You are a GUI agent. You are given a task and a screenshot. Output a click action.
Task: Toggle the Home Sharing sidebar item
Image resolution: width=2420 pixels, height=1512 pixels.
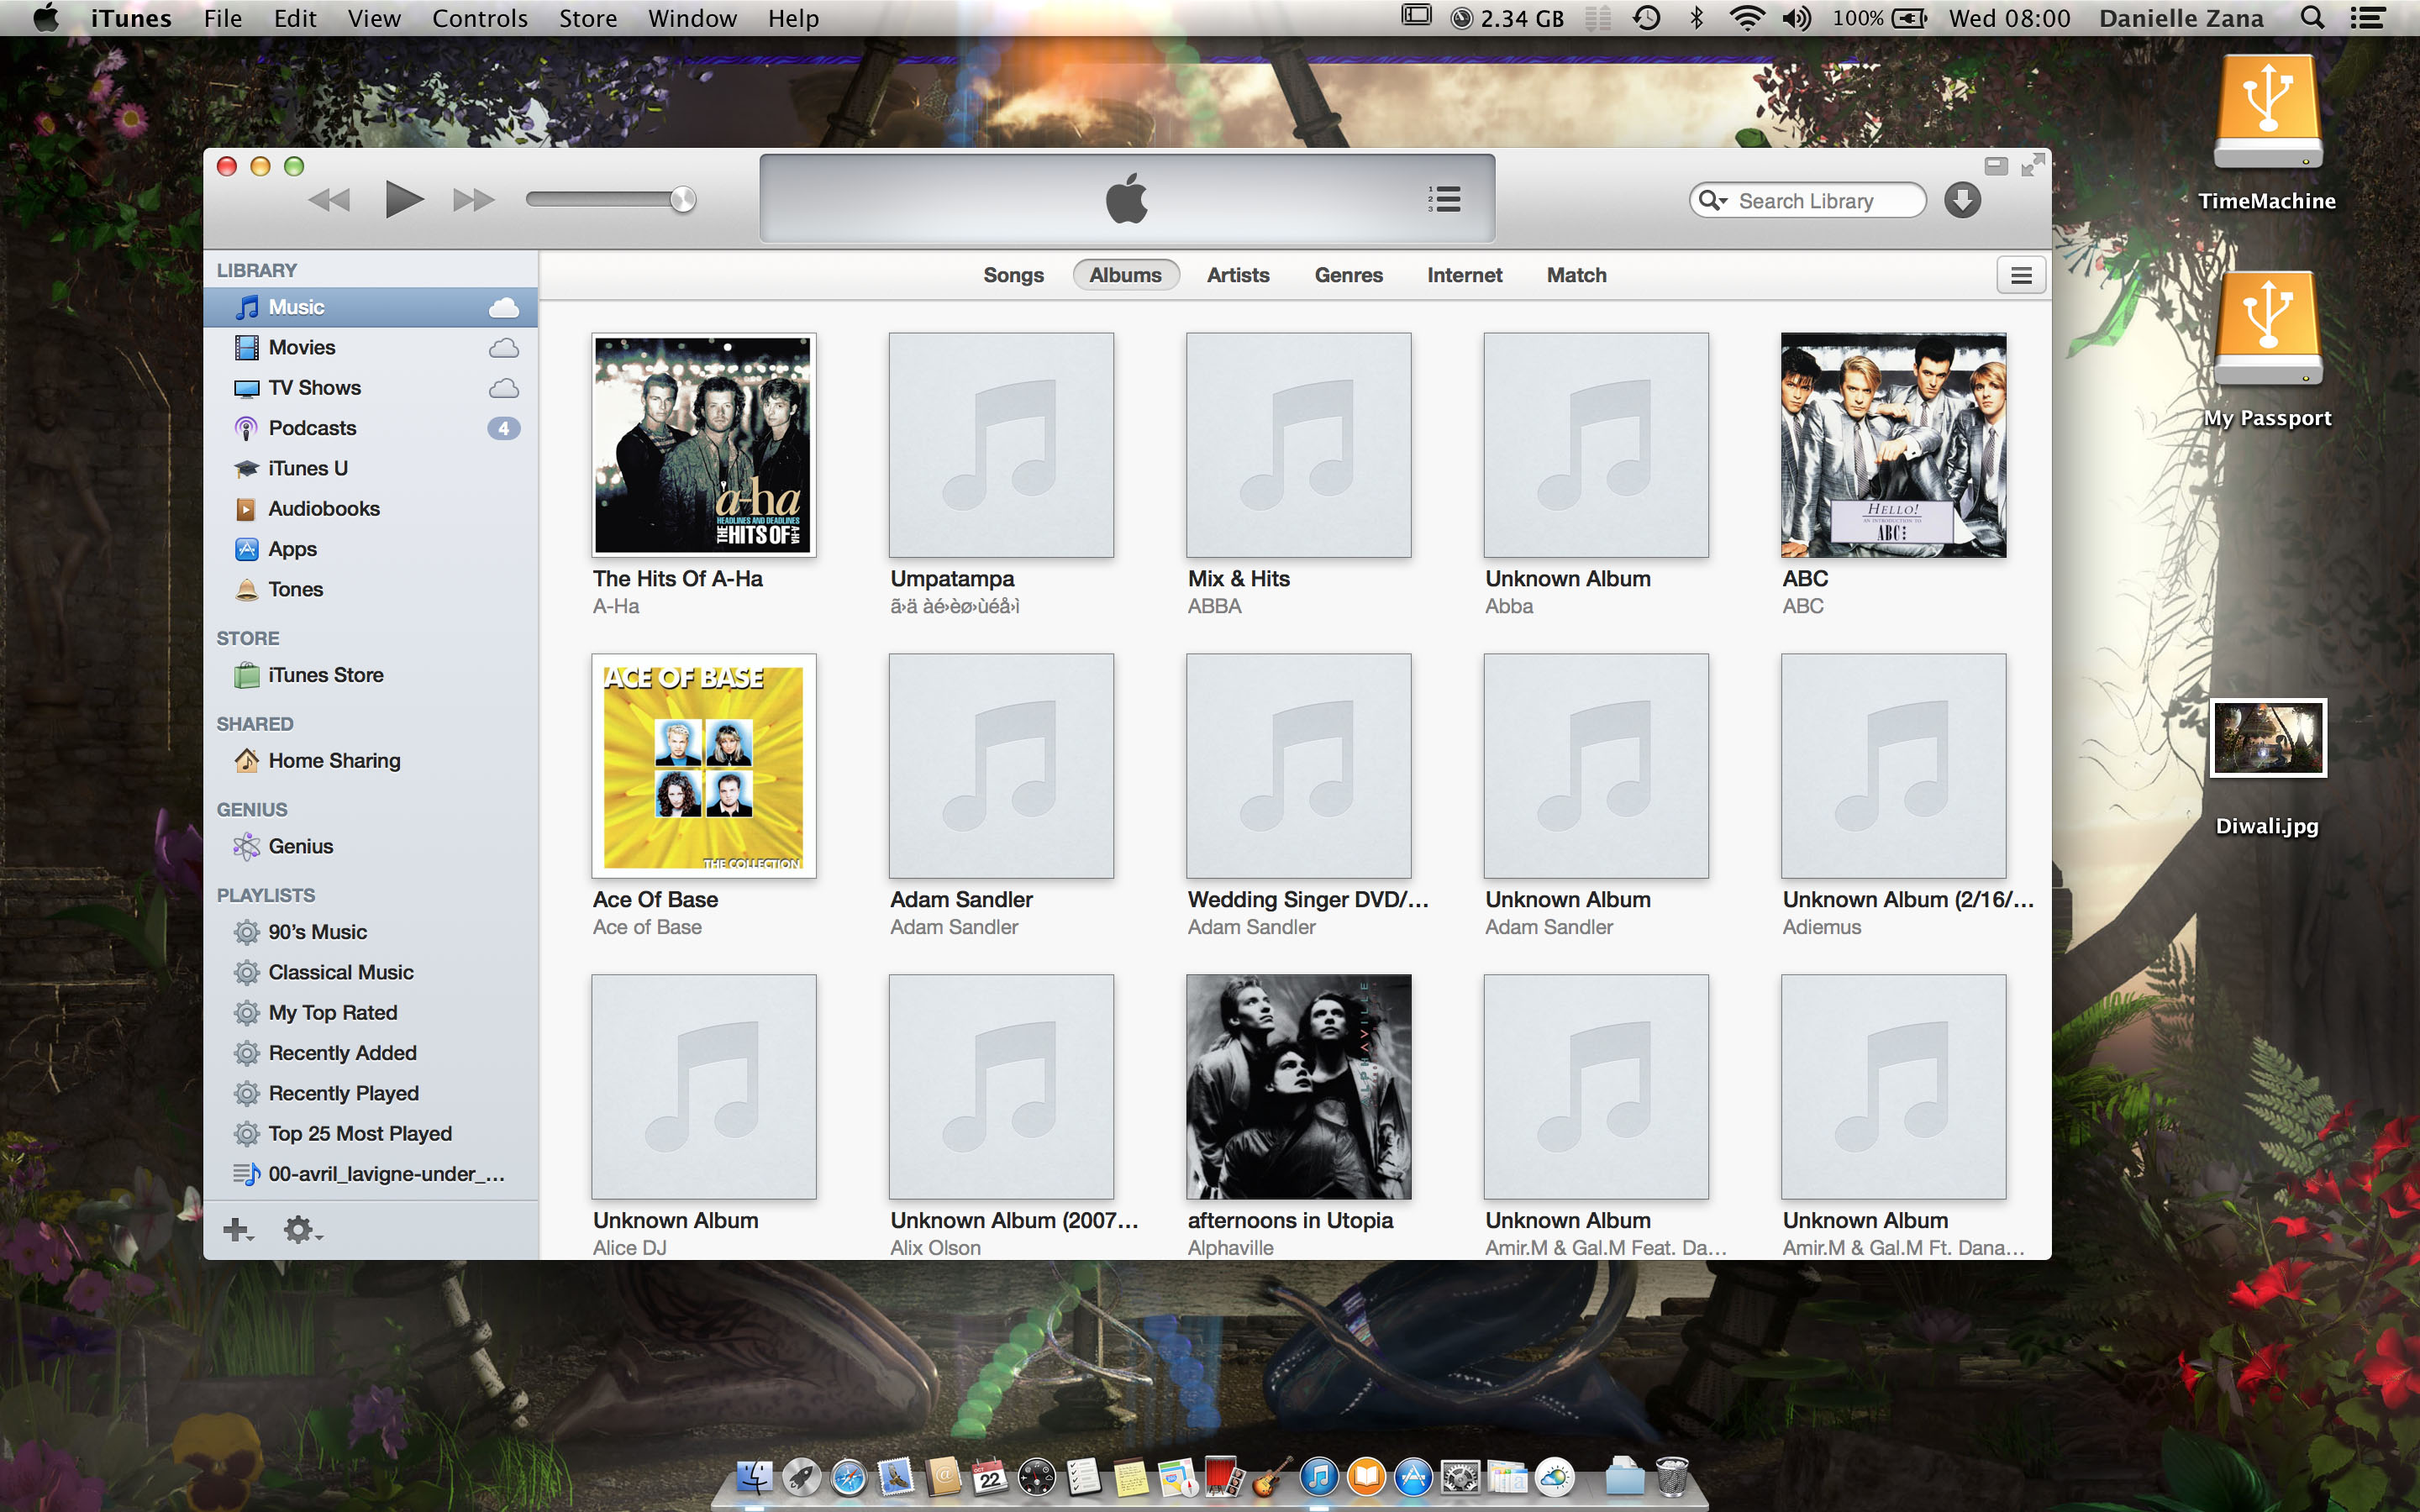(334, 761)
